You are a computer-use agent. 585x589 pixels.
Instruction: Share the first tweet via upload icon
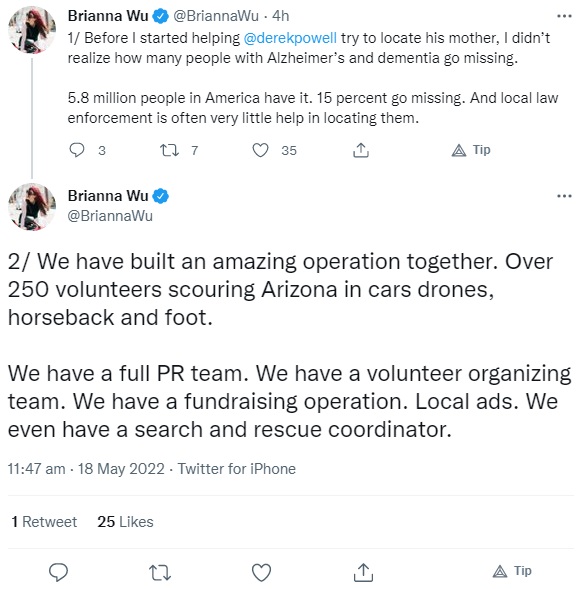pyautogui.click(x=361, y=150)
